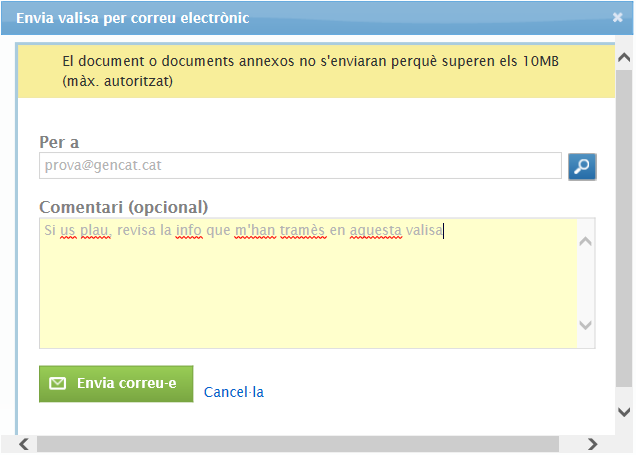The height and width of the screenshot is (455, 643).
Task: Click the envelope icon on the send button
Action: 58,383
